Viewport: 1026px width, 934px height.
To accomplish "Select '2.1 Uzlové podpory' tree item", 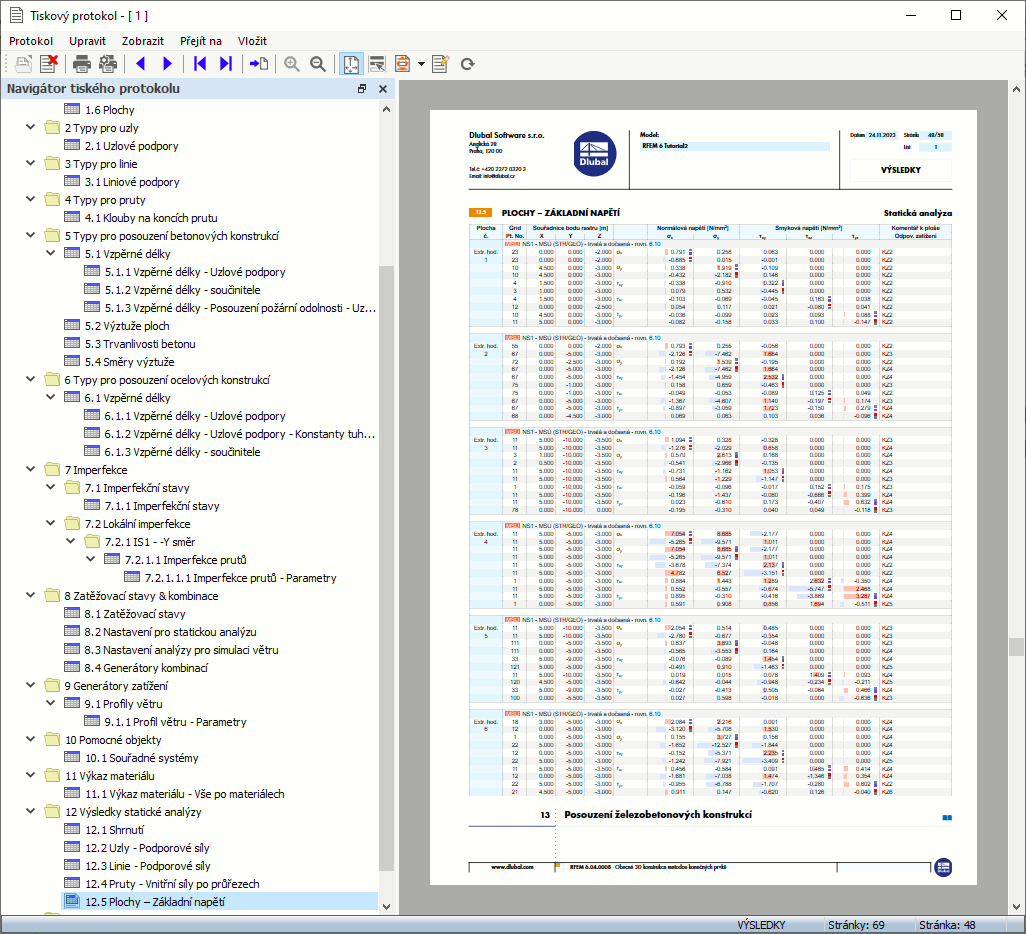I will pyautogui.click(x=131, y=146).
